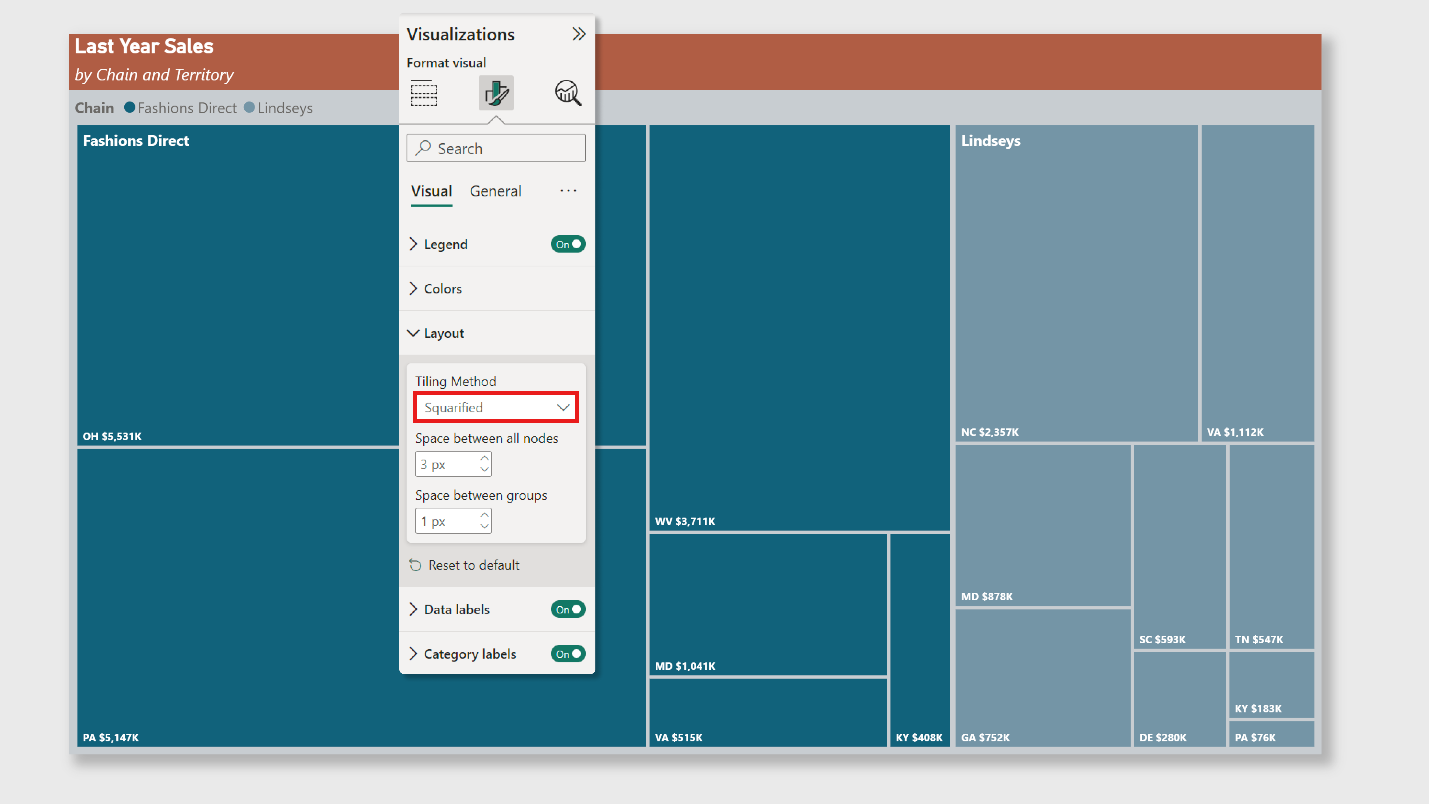The image size is (1429, 804).
Task: Switch to the General tab
Action: pos(495,191)
